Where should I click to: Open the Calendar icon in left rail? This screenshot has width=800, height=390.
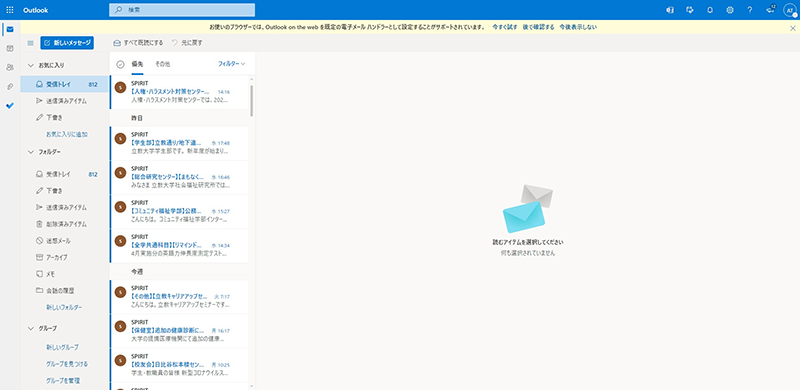[x=10, y=48]
